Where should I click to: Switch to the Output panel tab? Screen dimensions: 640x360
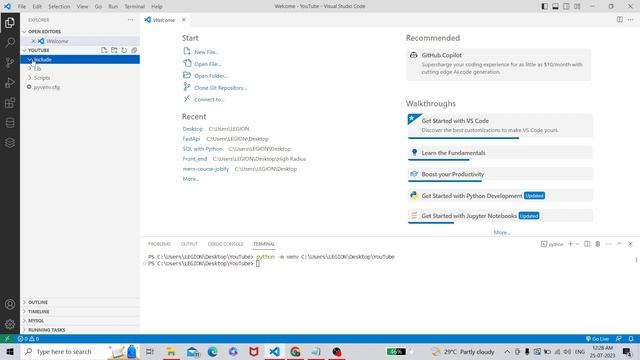(189, 244)
